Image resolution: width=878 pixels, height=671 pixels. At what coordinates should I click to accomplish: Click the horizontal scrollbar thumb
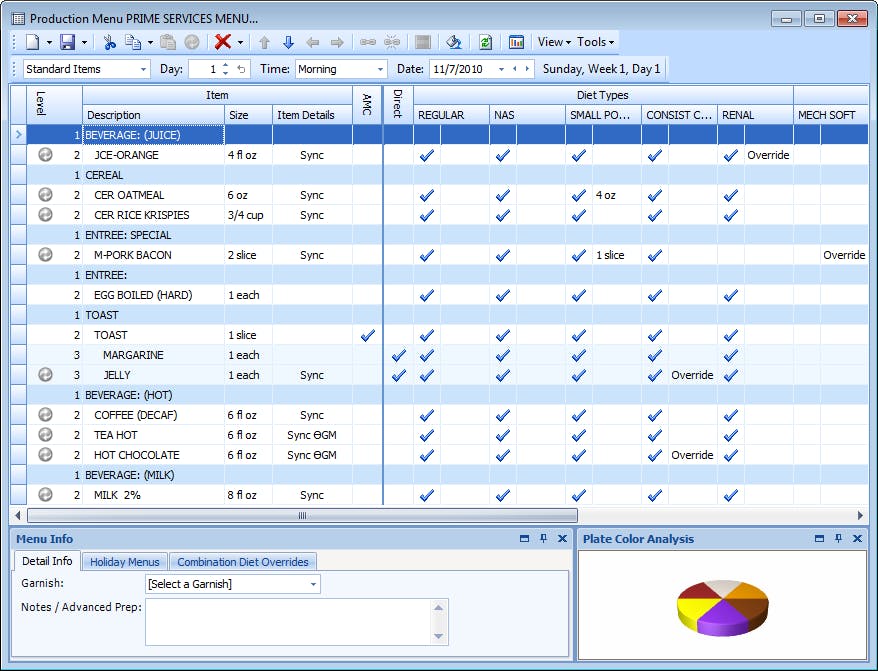pos(302,515)
